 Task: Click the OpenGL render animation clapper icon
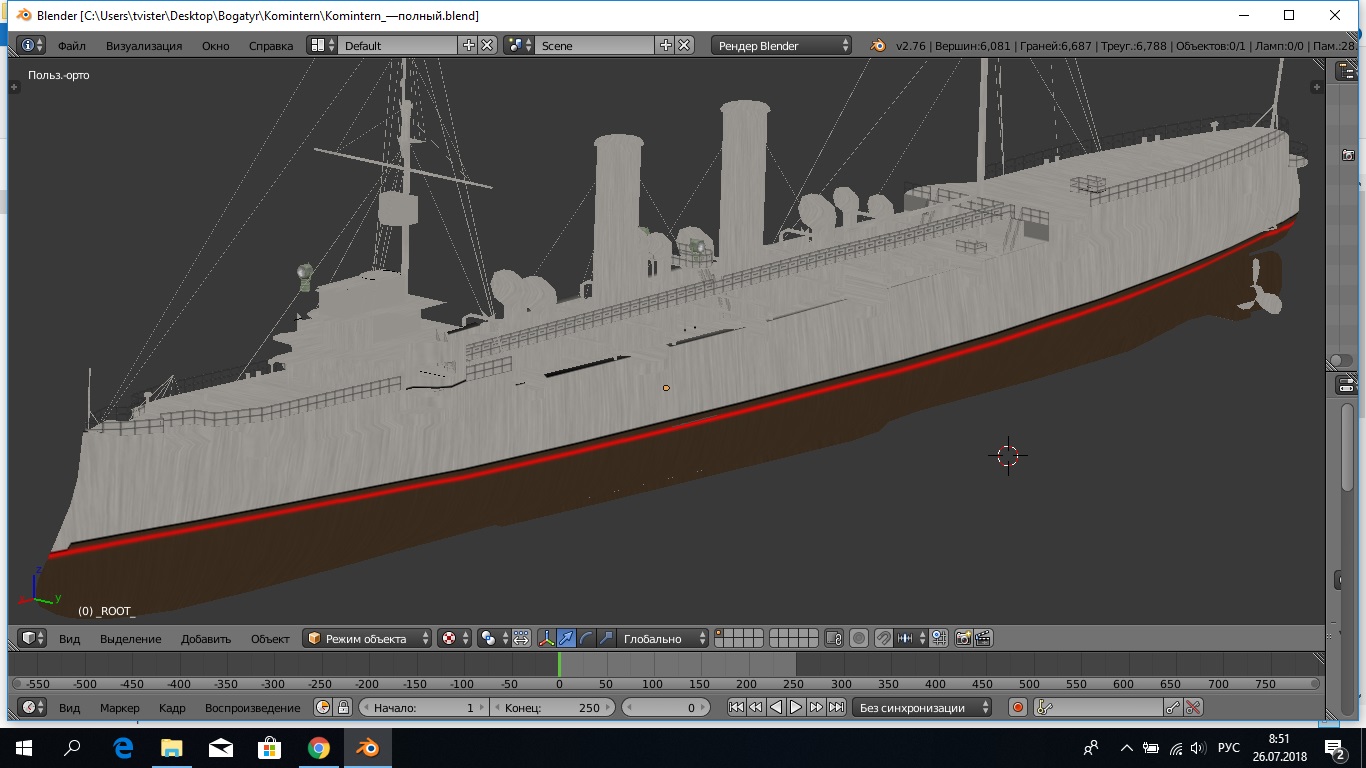(x=983, y=638)
